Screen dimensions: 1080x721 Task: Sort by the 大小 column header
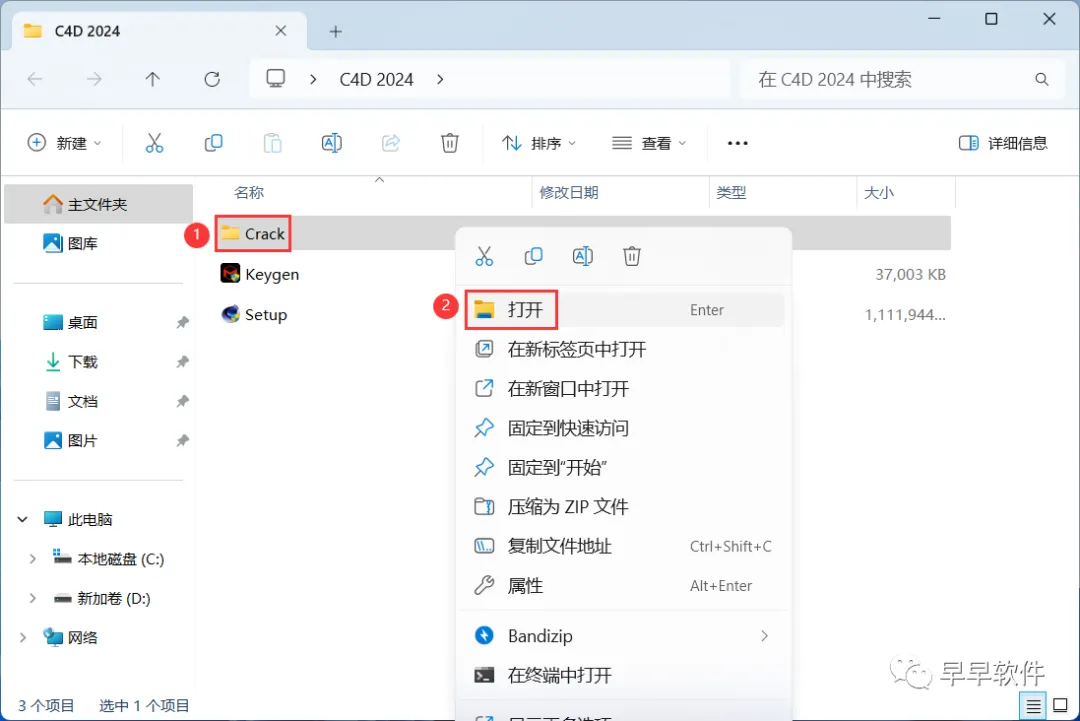(879, 193)
